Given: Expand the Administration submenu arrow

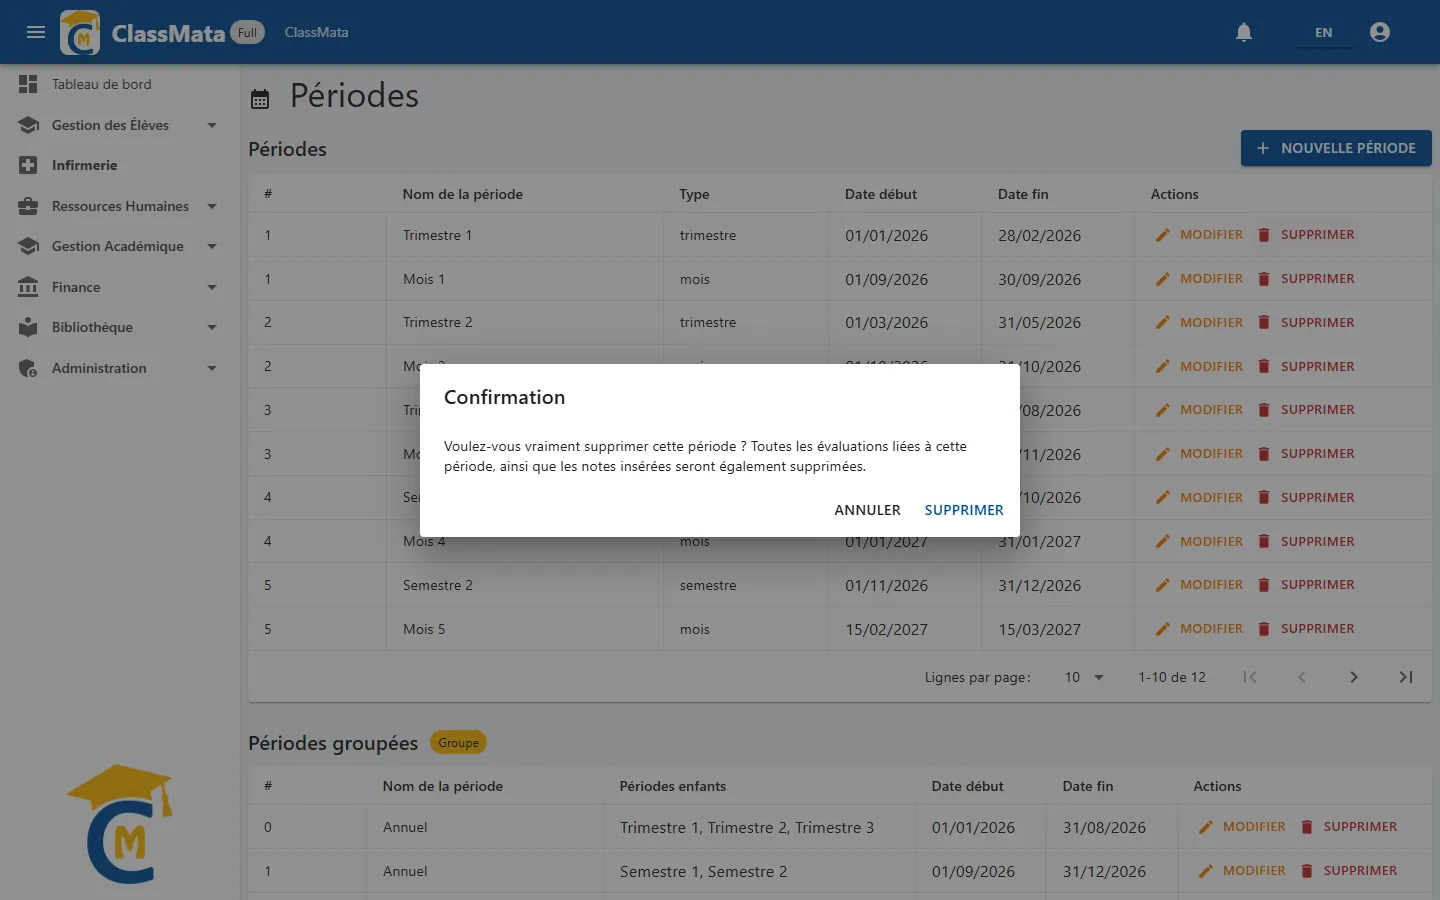Looking at the screenshot, I should click(212, 368).
